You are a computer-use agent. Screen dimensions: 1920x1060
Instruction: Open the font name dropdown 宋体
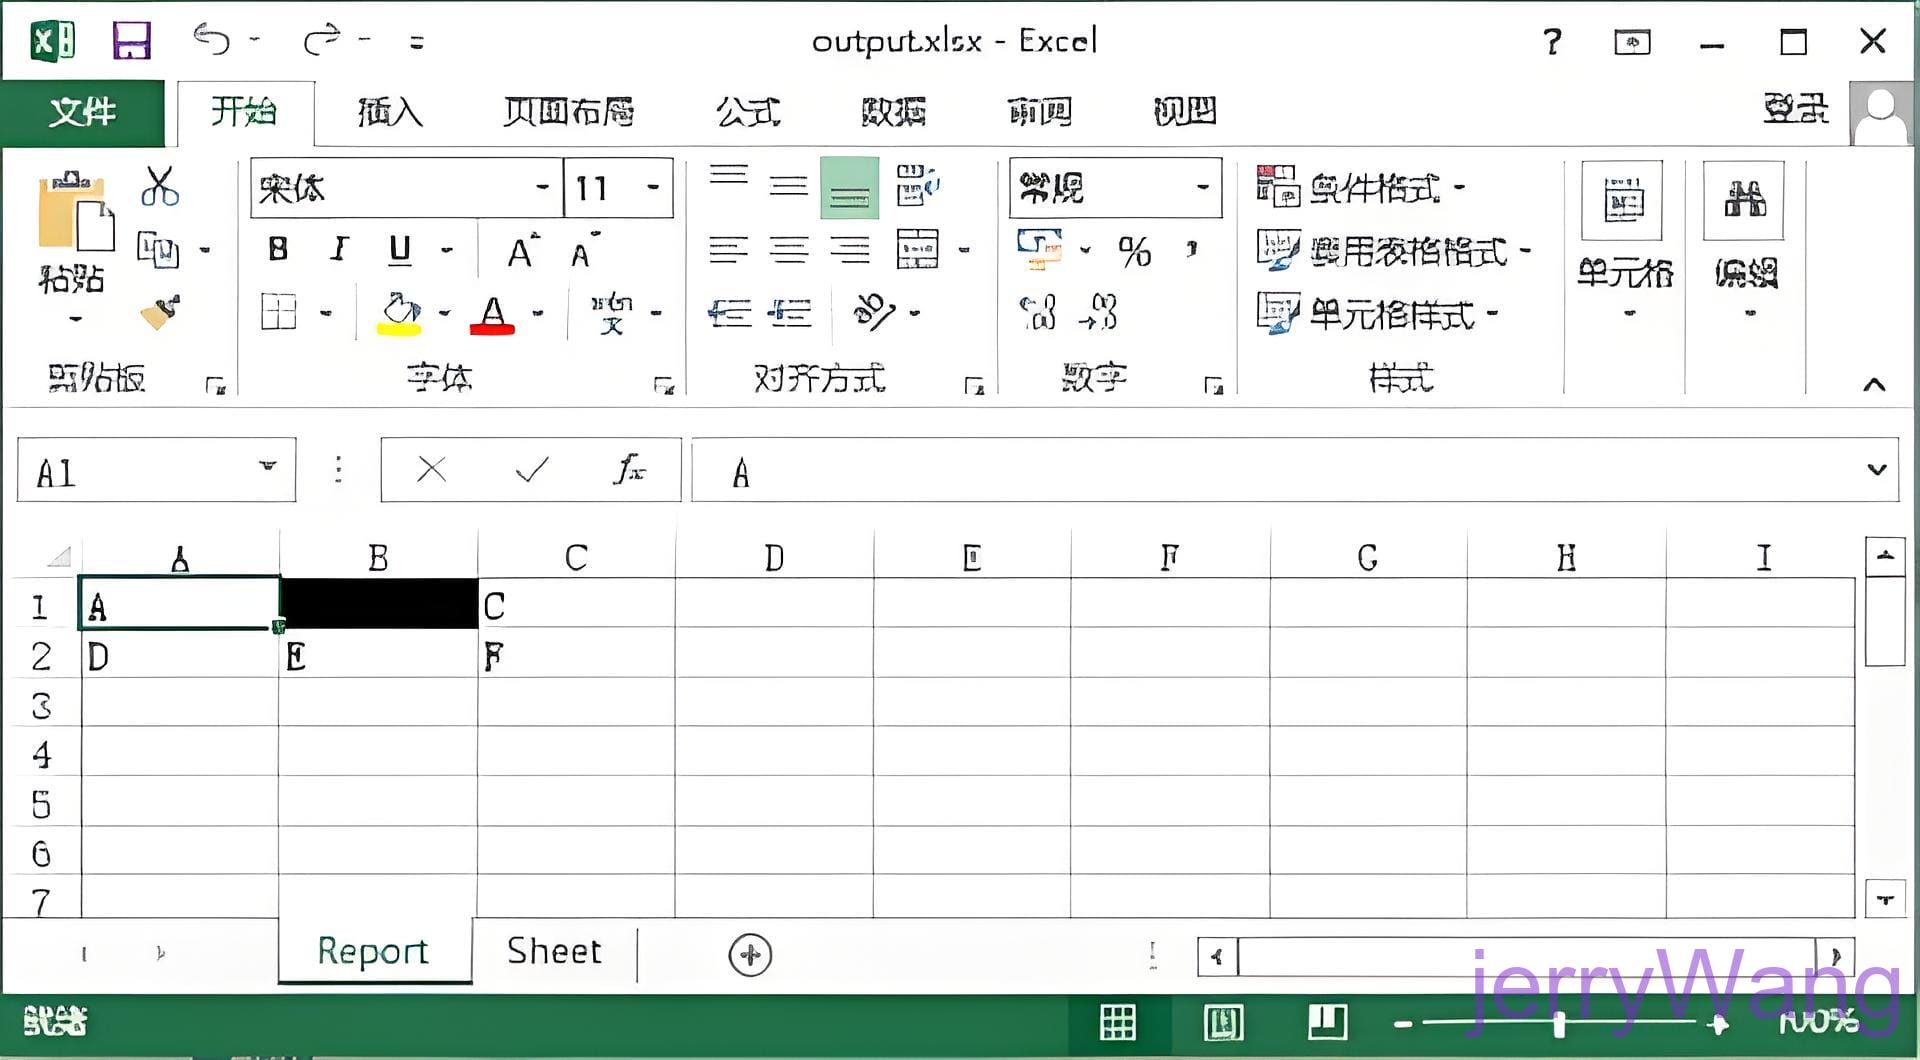point(542,187)
